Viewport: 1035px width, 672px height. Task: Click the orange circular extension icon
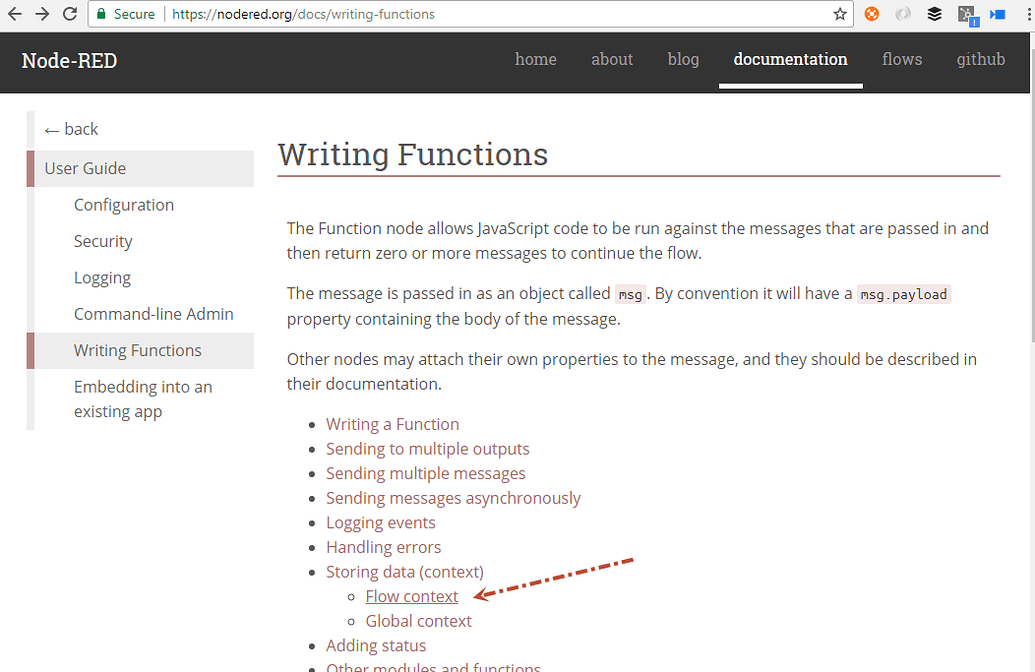869,14
